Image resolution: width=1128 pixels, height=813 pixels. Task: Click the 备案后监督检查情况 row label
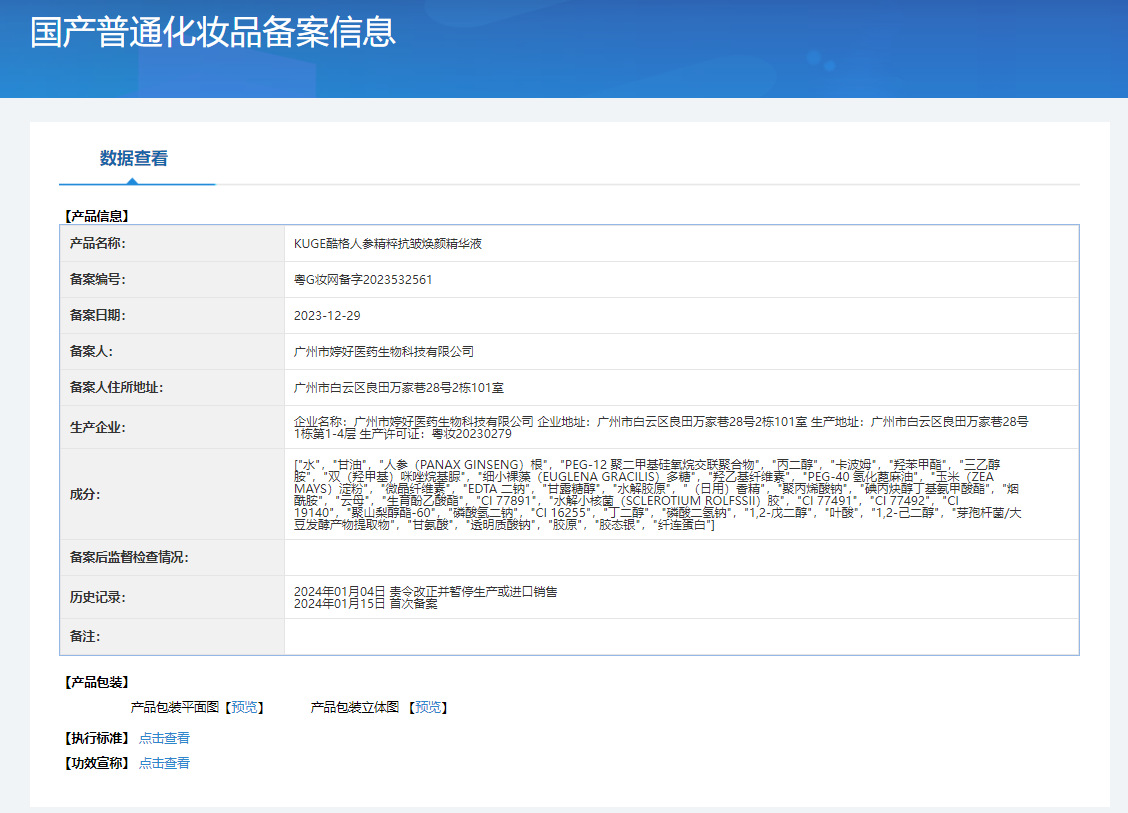[x=129, y=558]
